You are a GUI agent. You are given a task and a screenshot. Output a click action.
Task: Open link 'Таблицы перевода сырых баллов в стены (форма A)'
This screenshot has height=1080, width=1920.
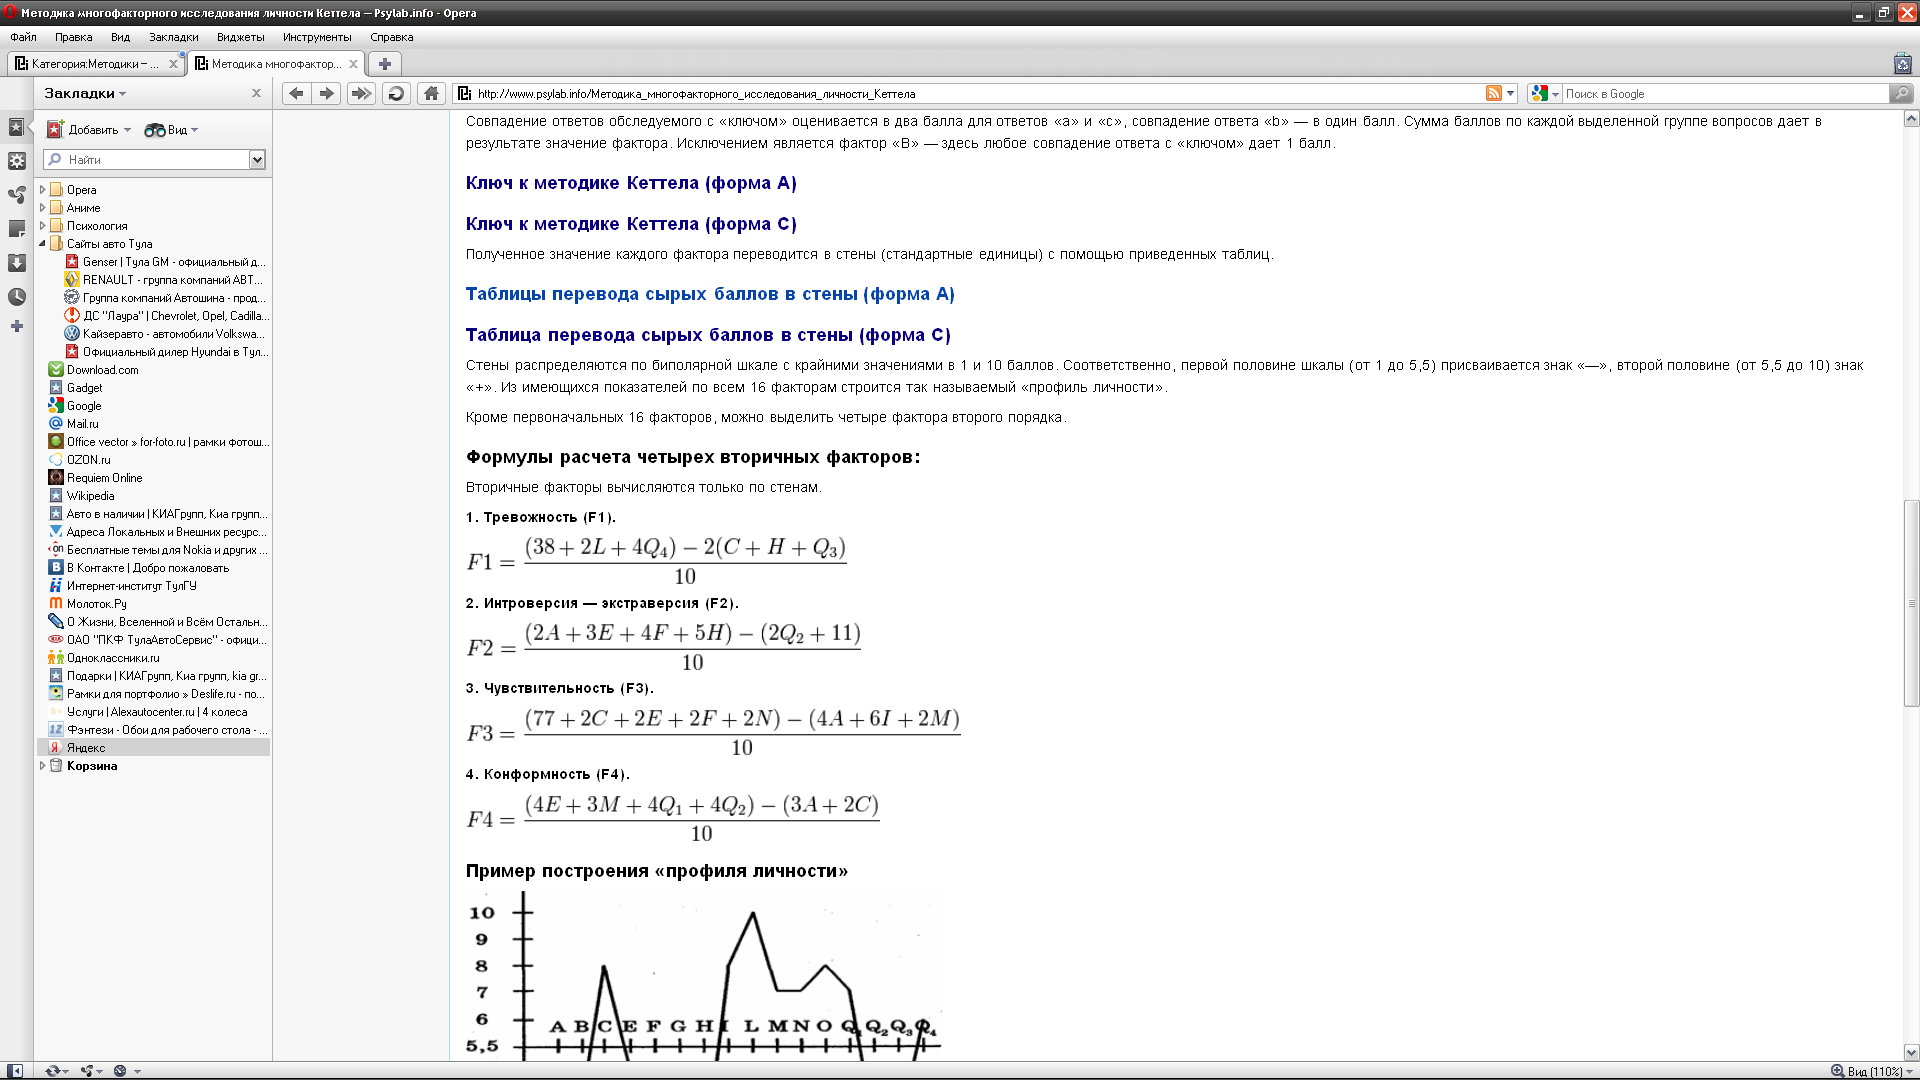pos(710,294)
